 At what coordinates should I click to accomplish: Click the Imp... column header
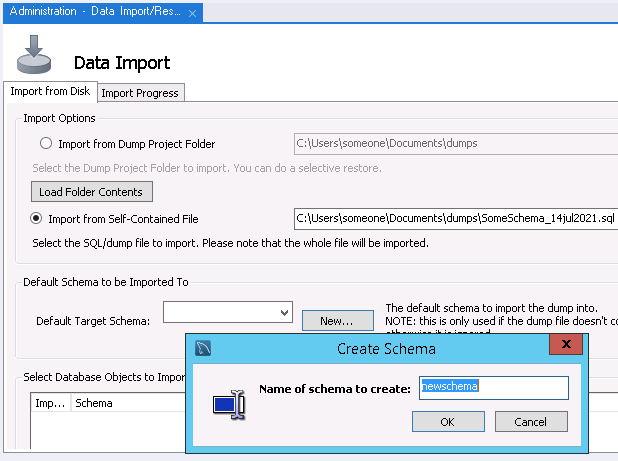[49, 404]
